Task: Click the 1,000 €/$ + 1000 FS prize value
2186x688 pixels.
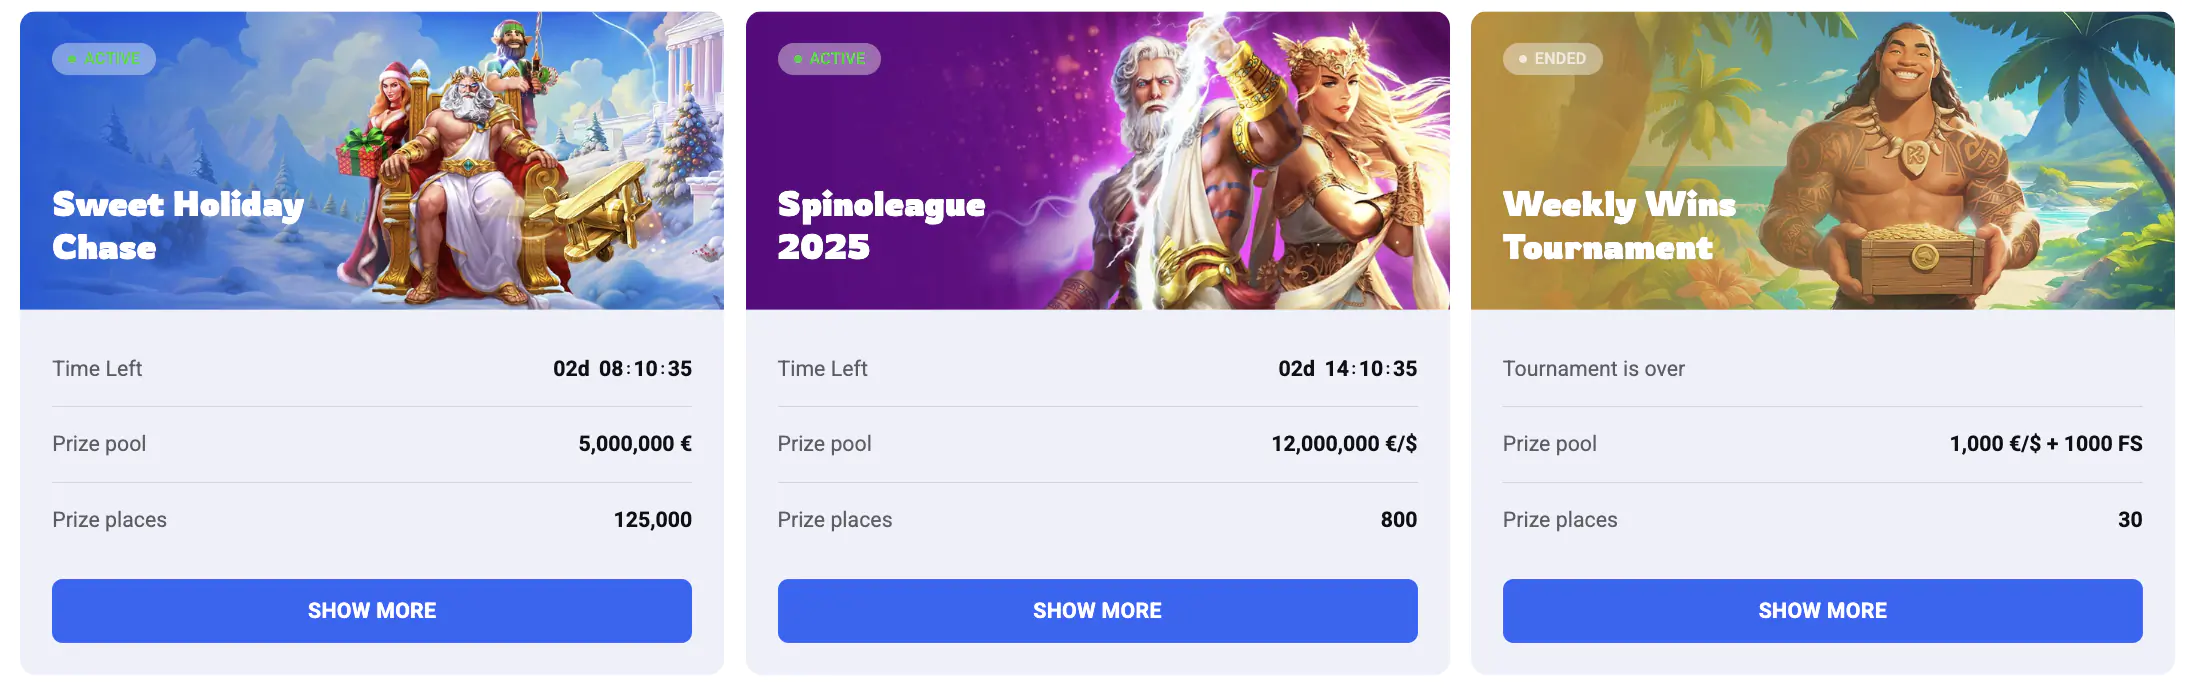Action: click(2045, 444)
